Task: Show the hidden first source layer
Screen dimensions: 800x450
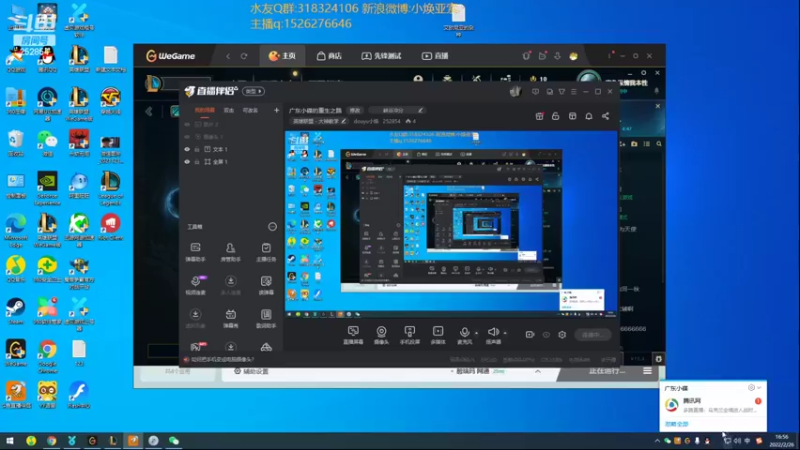Action: pyautogui.click(x=187, y=124)
